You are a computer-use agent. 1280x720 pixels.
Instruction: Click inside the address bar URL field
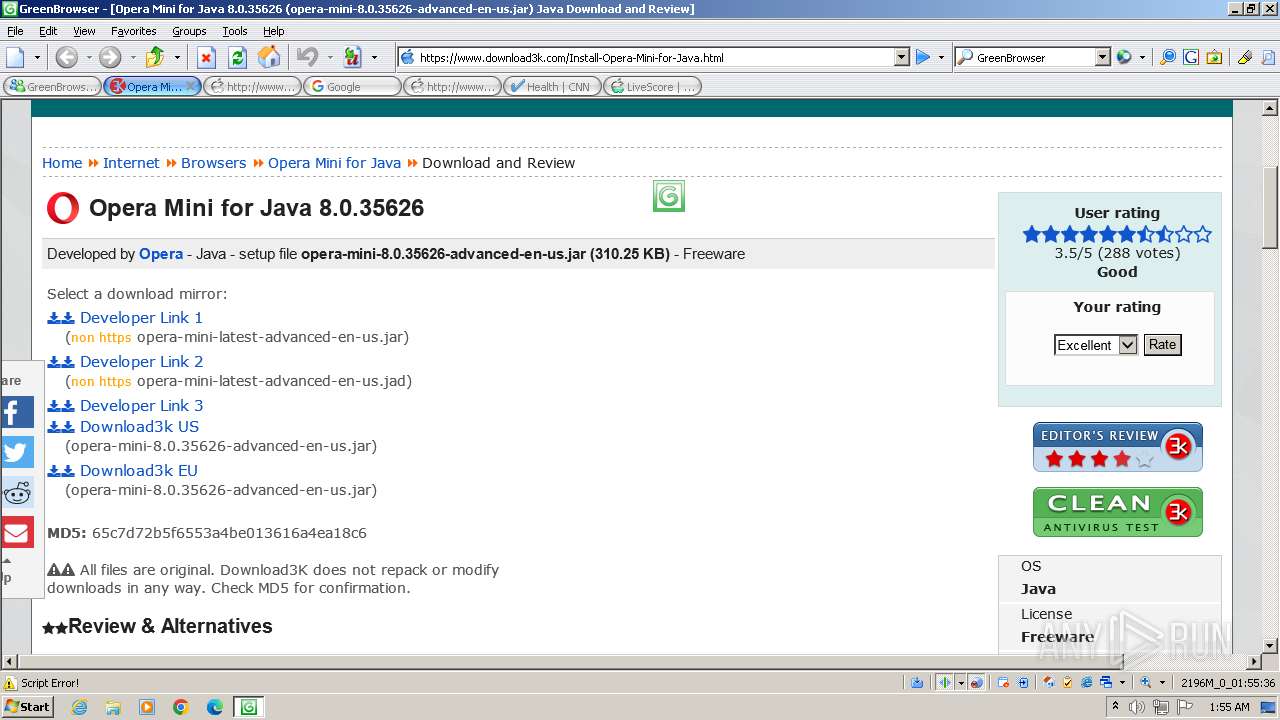click(x=655, y=58)
